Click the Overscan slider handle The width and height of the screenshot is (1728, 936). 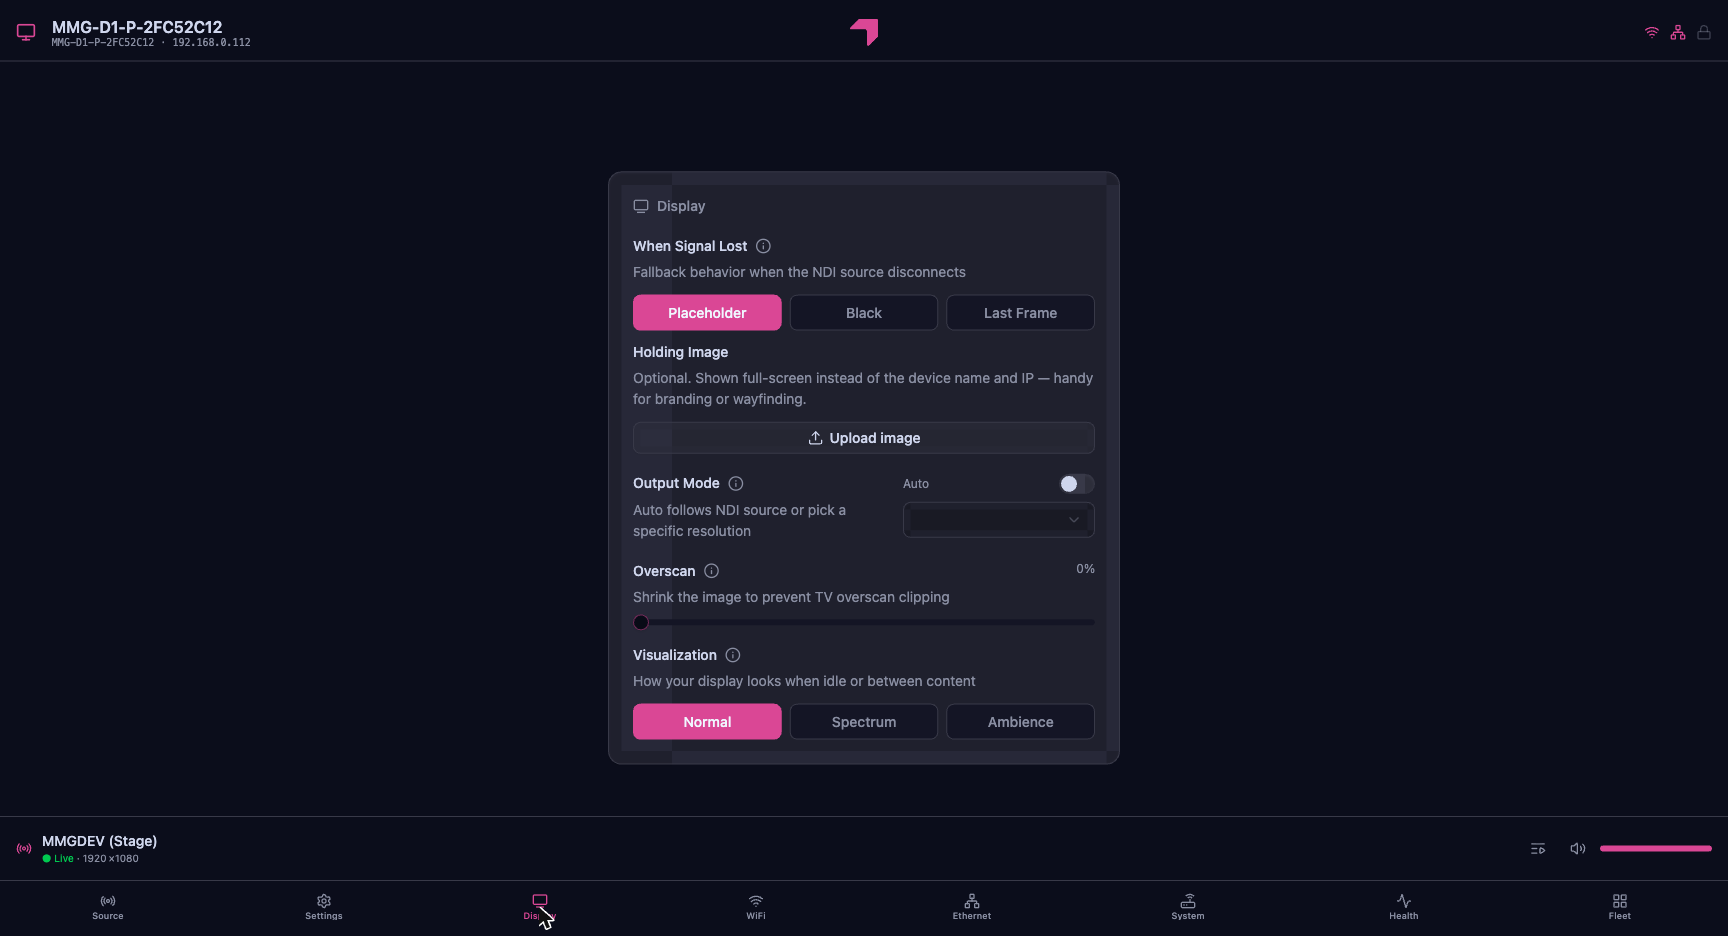tap(641, 622)
